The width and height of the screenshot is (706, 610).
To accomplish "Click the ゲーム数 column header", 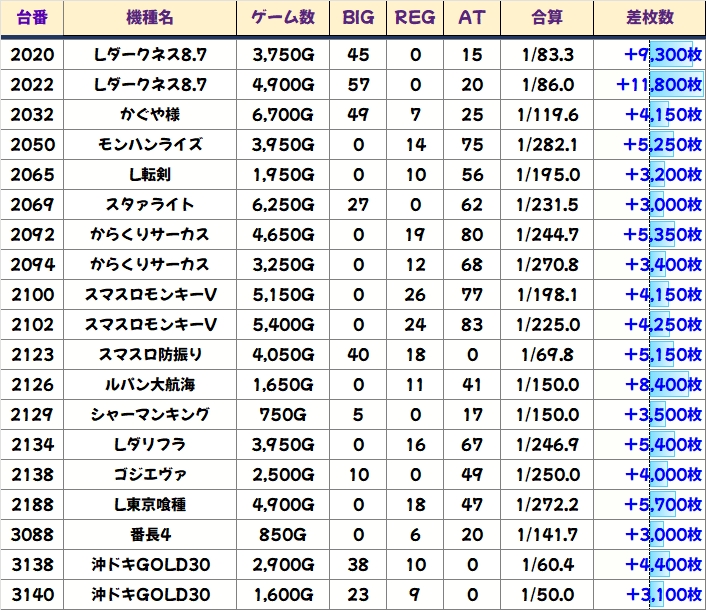I will [x=283, y=18].
